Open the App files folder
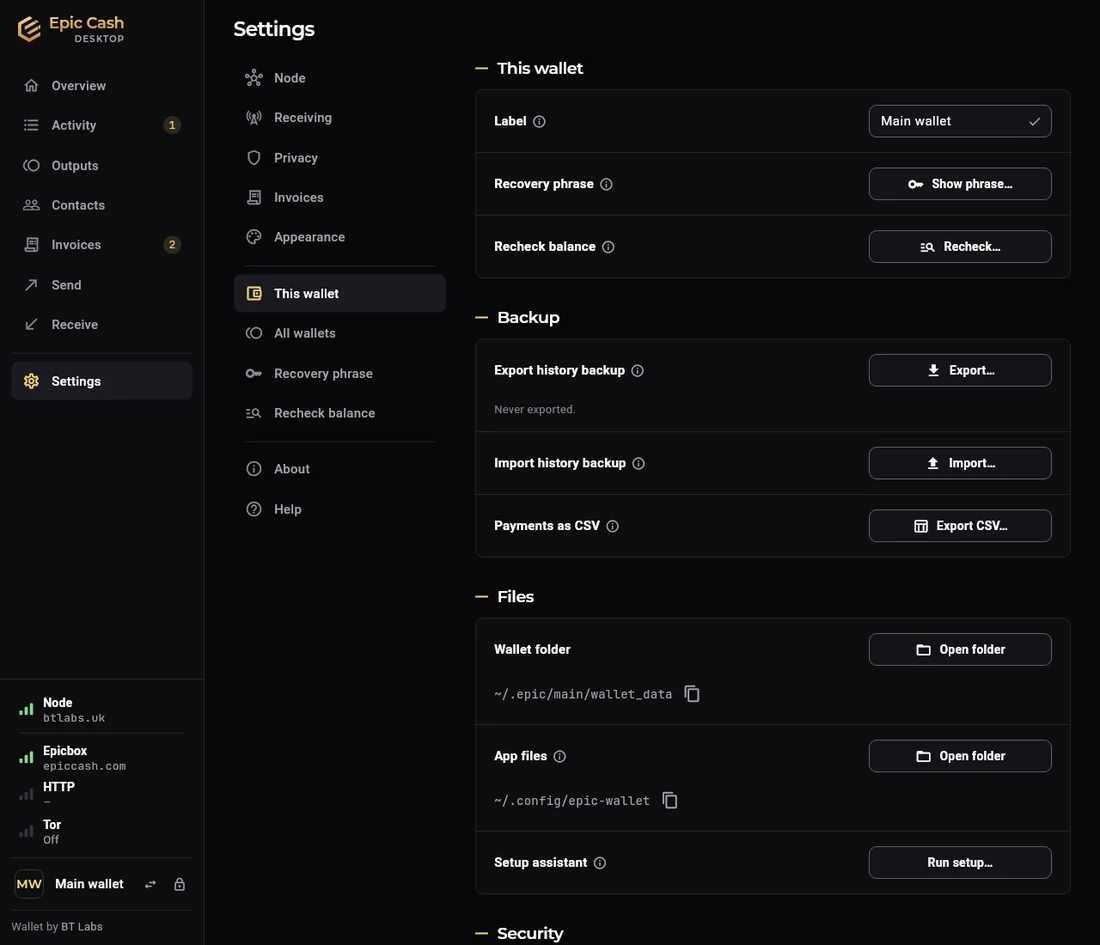The width and height of the screenshot is (1100, 945). click(960, 756)
